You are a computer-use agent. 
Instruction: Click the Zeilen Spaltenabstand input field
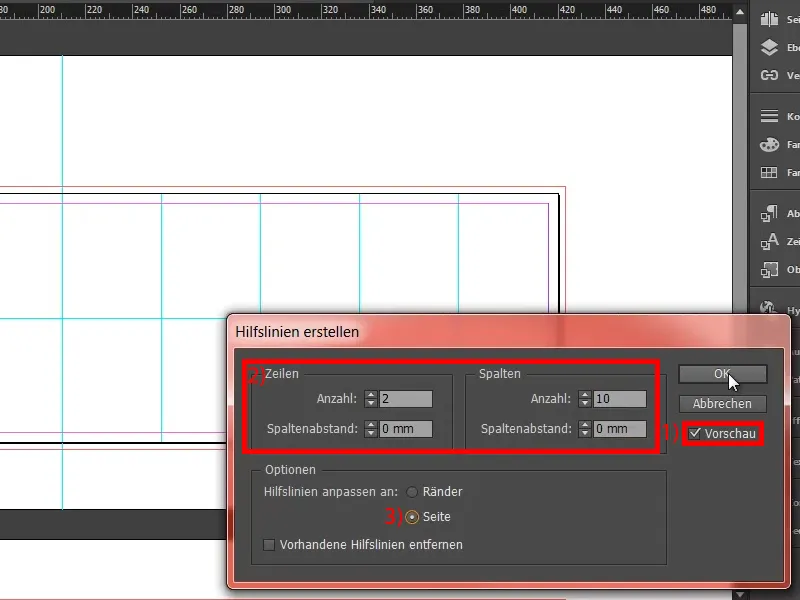tap(406, 429)
